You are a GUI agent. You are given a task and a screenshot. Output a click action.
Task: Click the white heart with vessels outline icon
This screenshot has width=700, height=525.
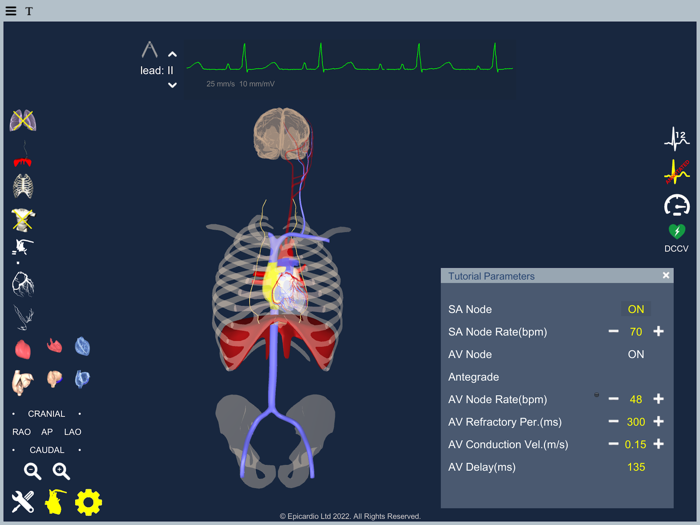click(x=23, y=247)
